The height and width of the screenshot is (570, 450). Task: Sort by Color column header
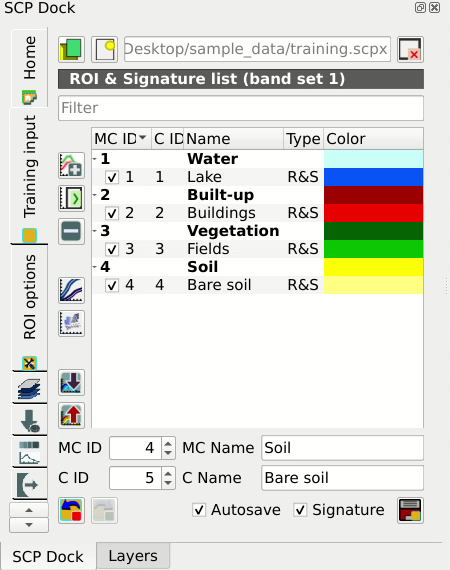[x=373, y=139]
